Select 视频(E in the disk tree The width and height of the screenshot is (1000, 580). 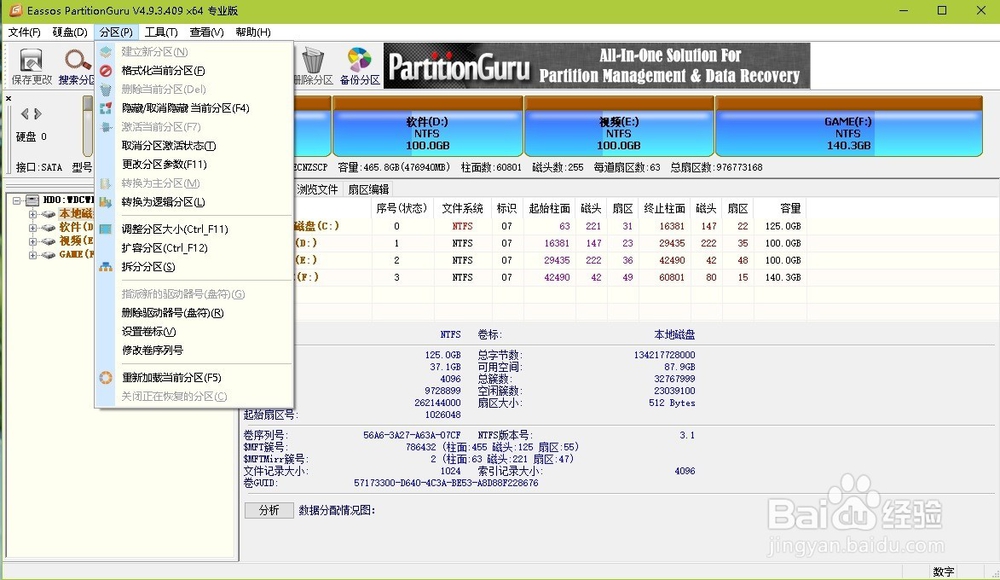(x=76, y=241)
